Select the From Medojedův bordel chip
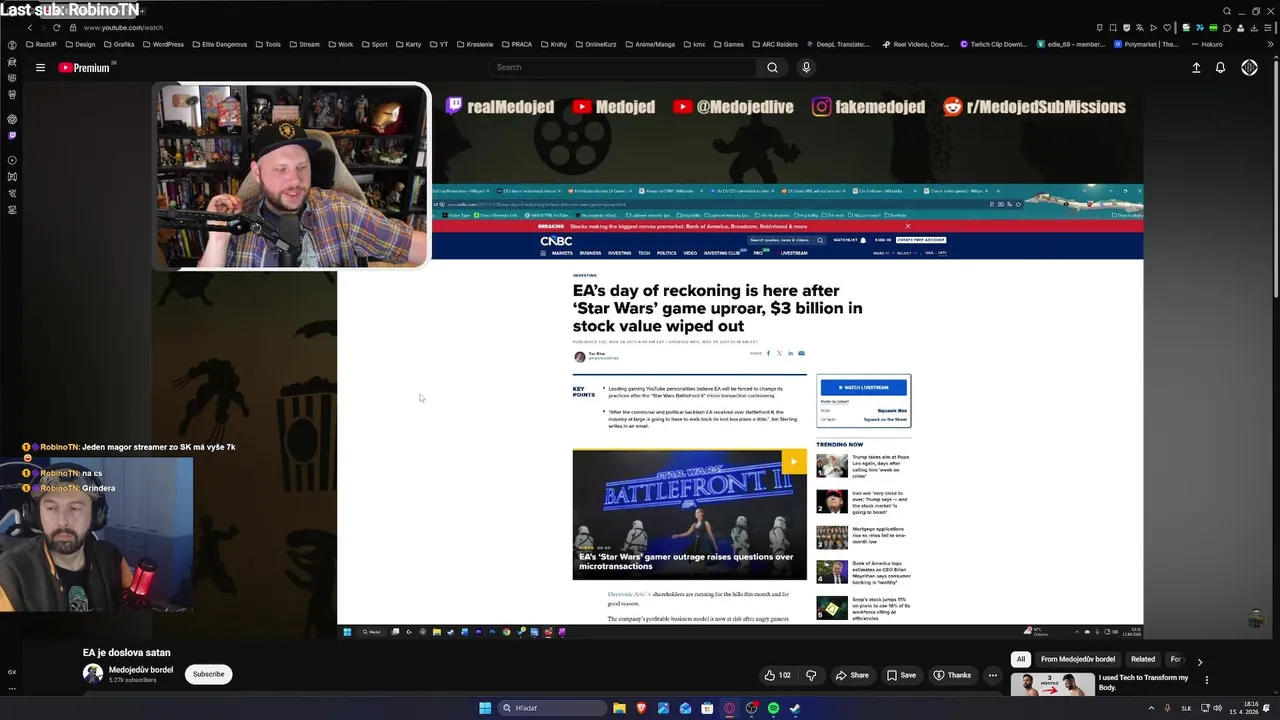Screen dimensions: 1280x720 click(1078, 659)
